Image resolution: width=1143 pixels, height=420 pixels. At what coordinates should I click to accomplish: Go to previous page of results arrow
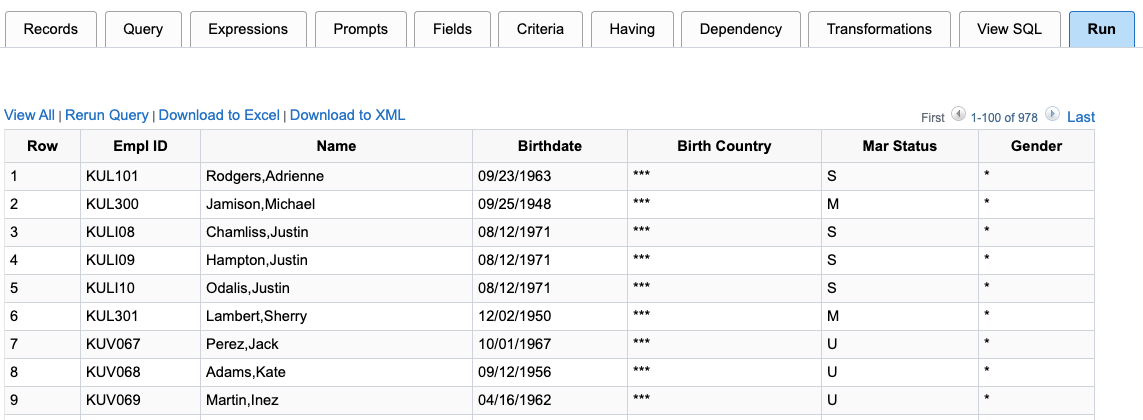tap(958, 115)
